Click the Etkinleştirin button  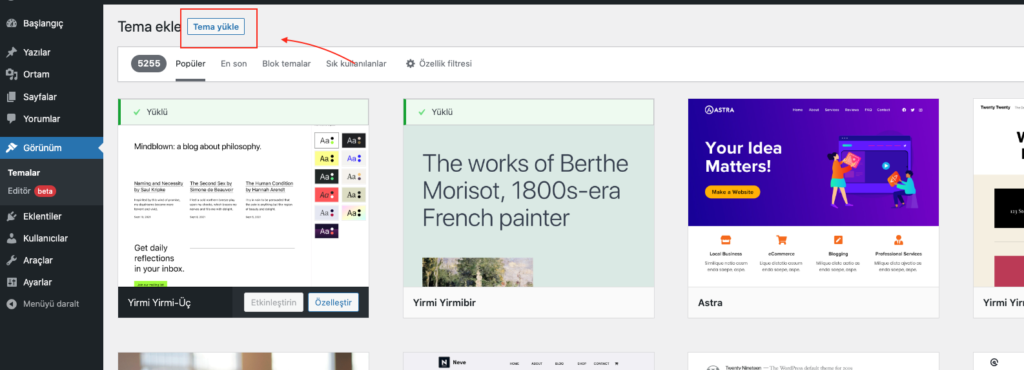(274, 303)
